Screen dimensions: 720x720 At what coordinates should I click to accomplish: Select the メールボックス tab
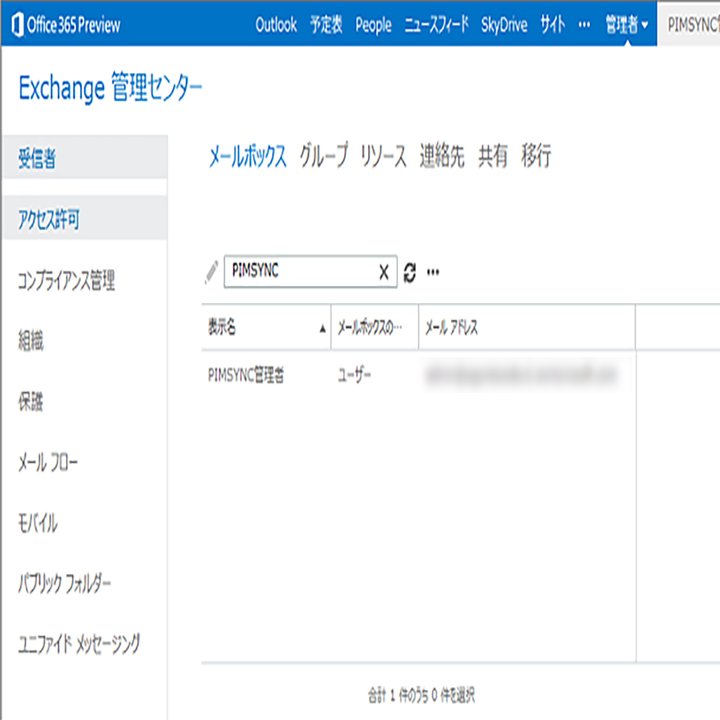pyautogui.click(x=248, y=156)
